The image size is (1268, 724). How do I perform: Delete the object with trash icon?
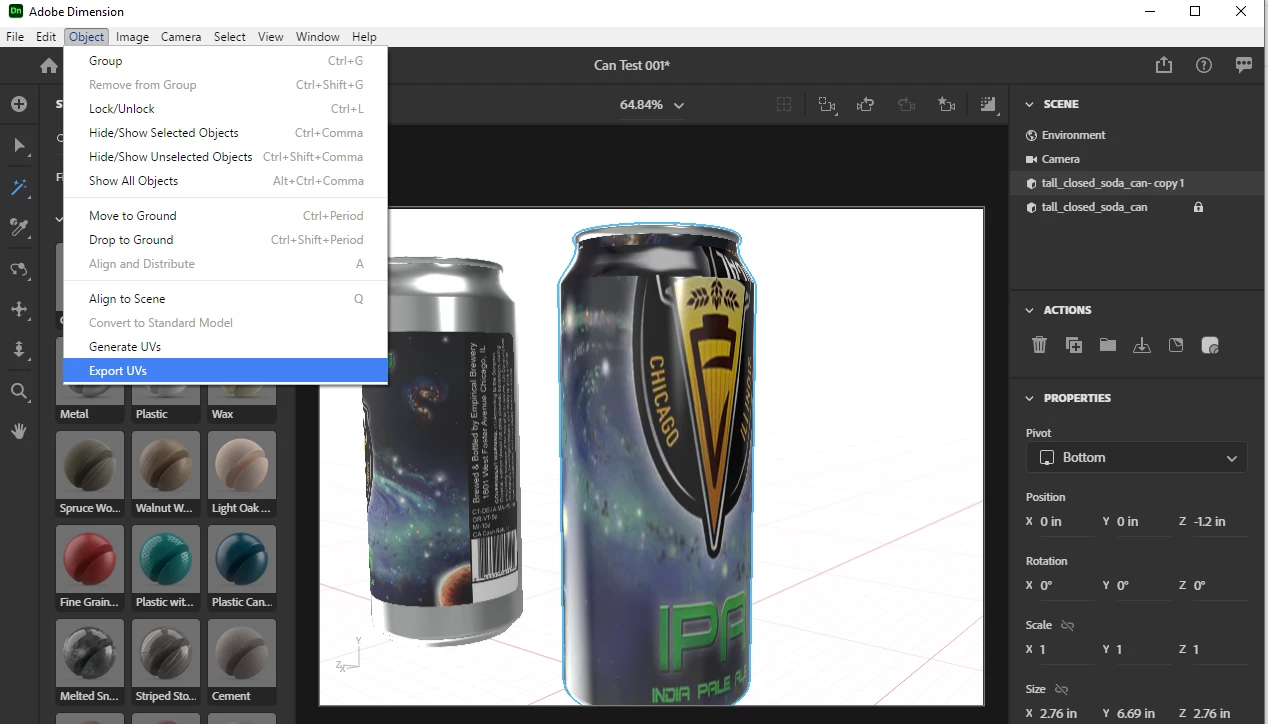pos(1040,345)
